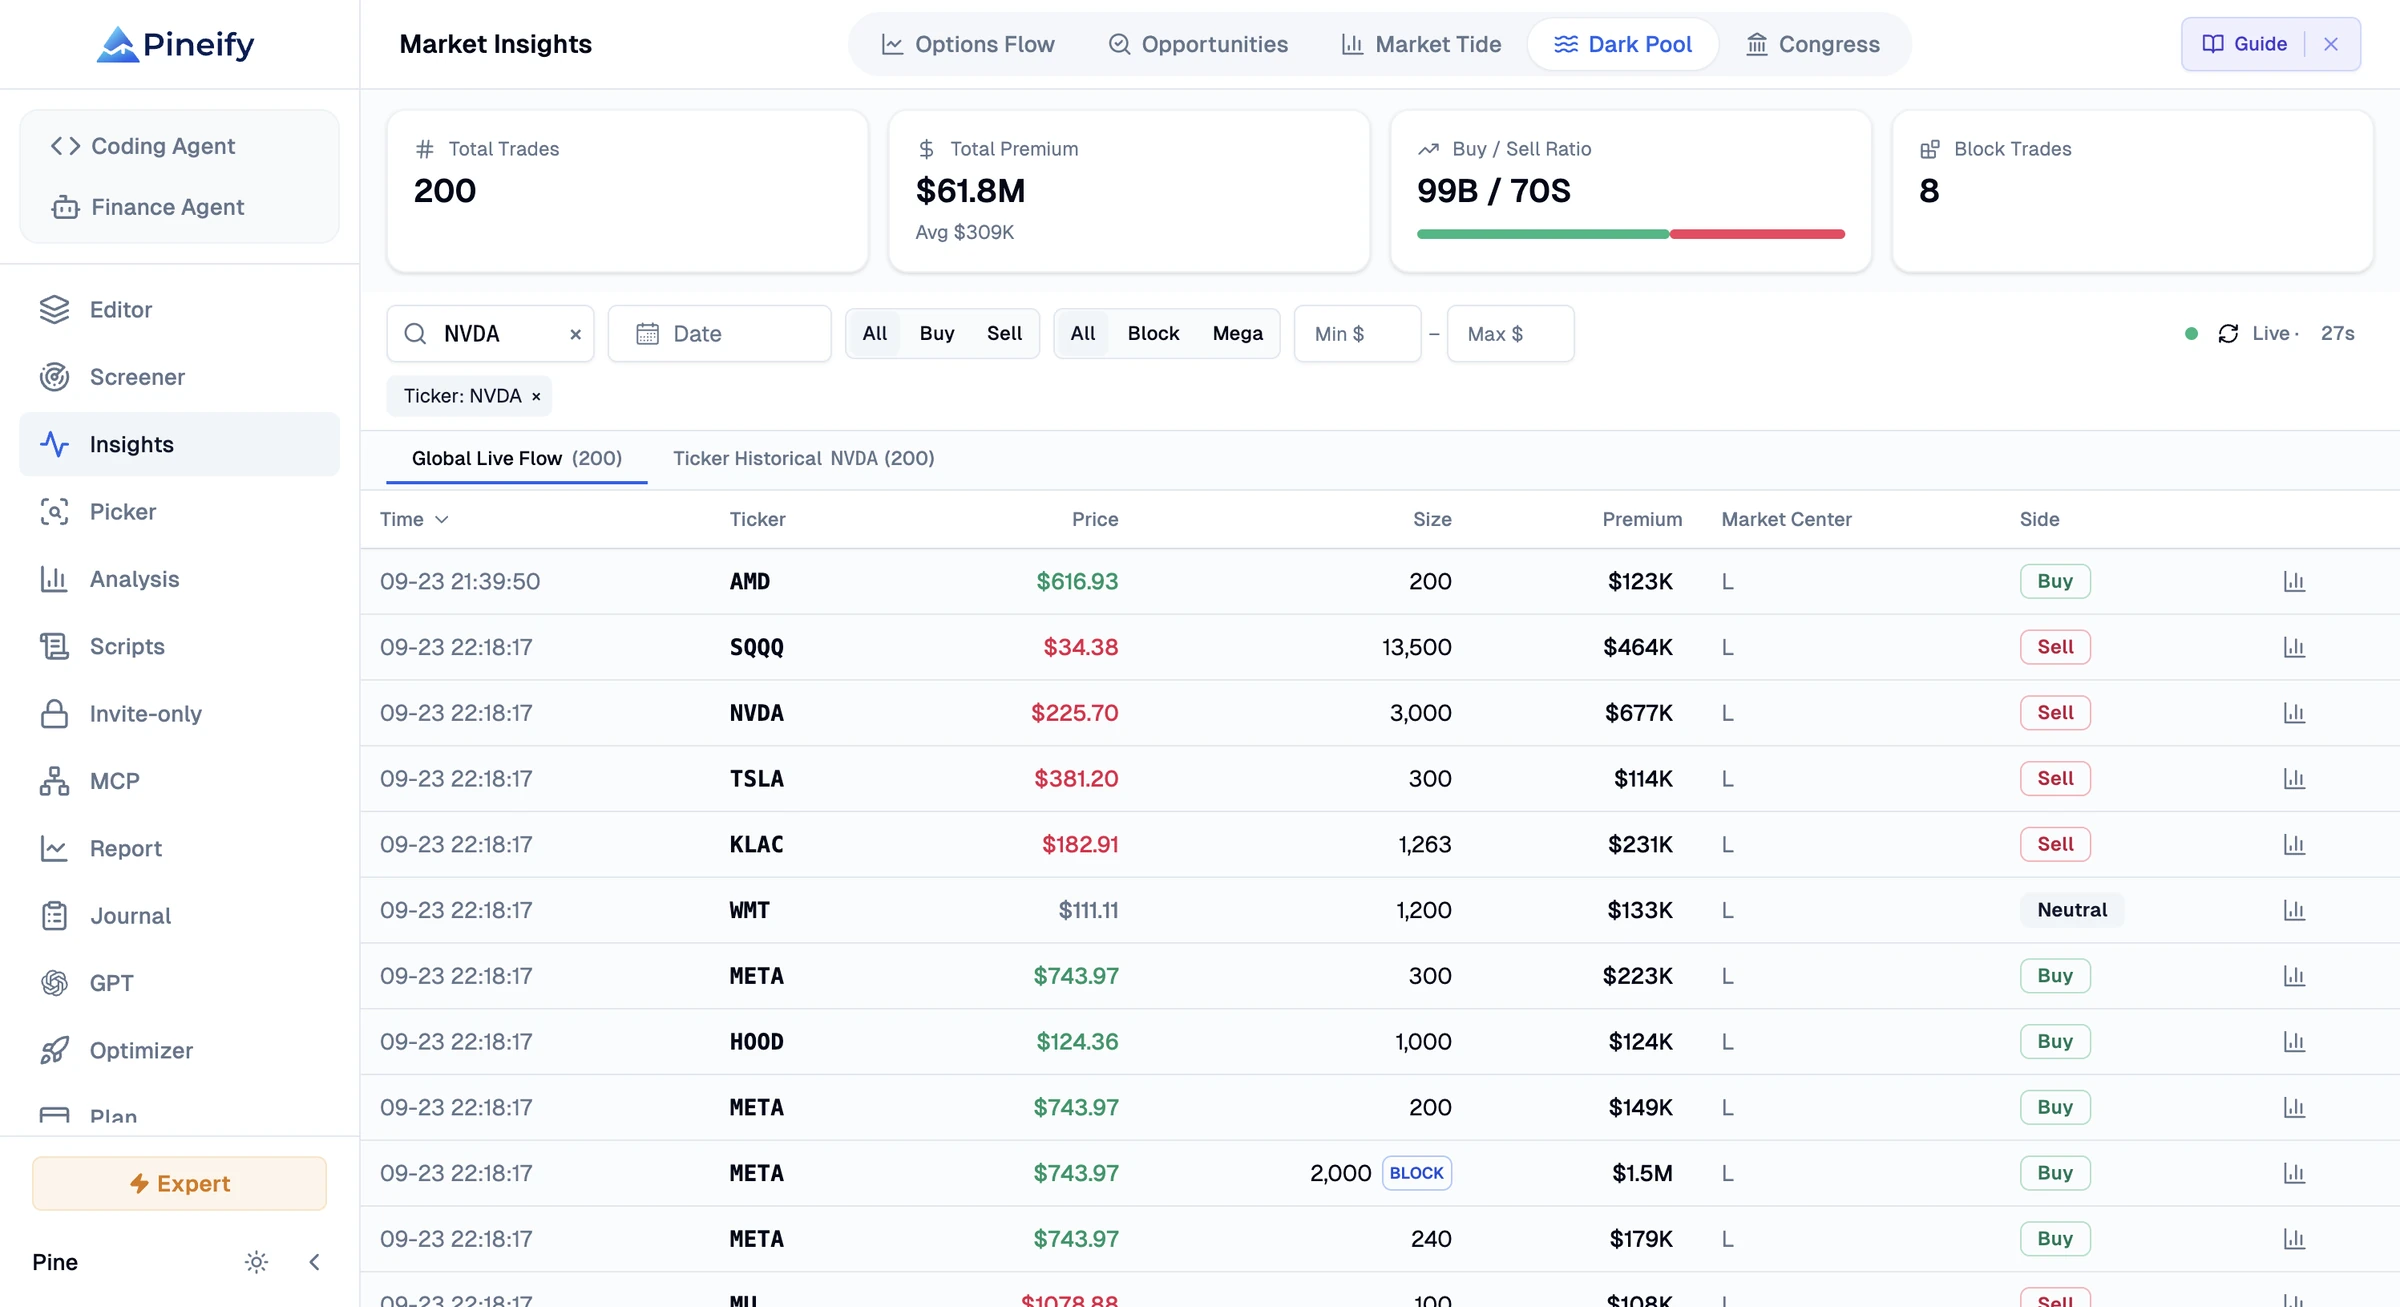Open GPT in the sidebar

[x=179, y=983]
